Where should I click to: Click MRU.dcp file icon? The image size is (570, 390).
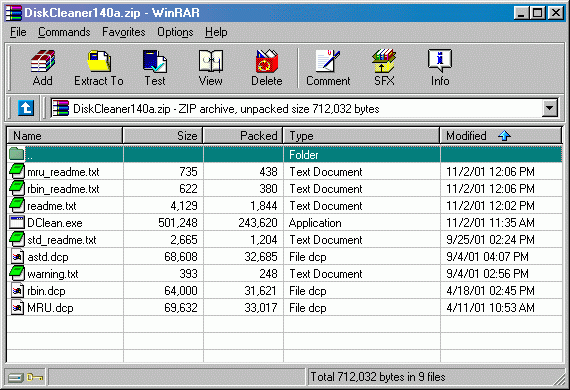17,308
